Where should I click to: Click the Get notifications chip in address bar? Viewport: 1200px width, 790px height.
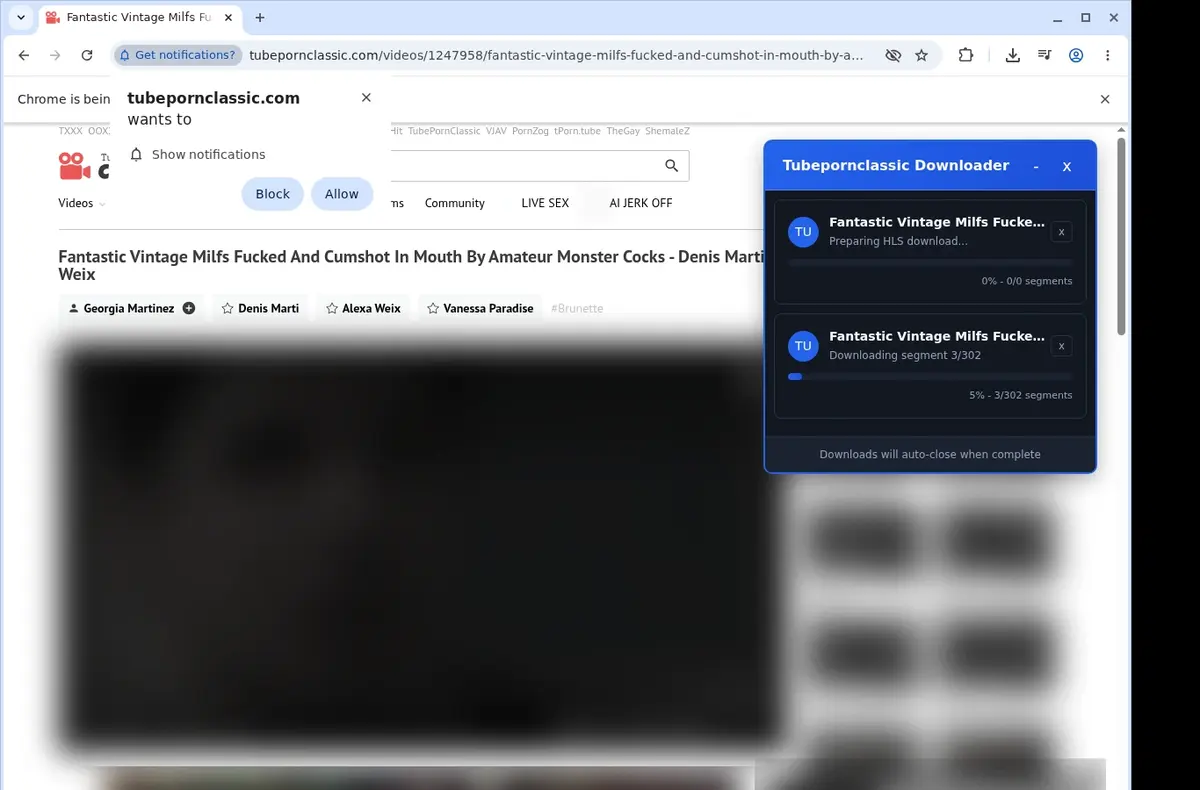(177, 55)
